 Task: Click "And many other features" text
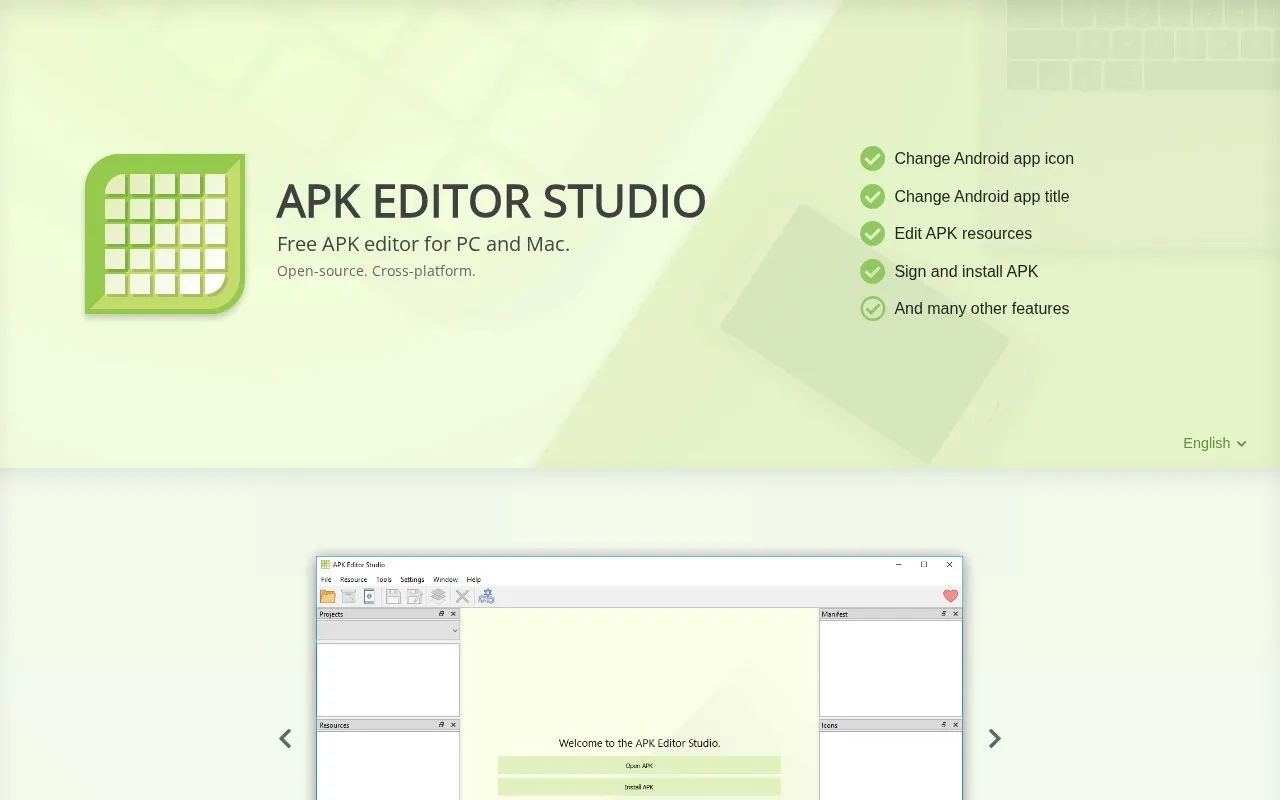point(982,308)
